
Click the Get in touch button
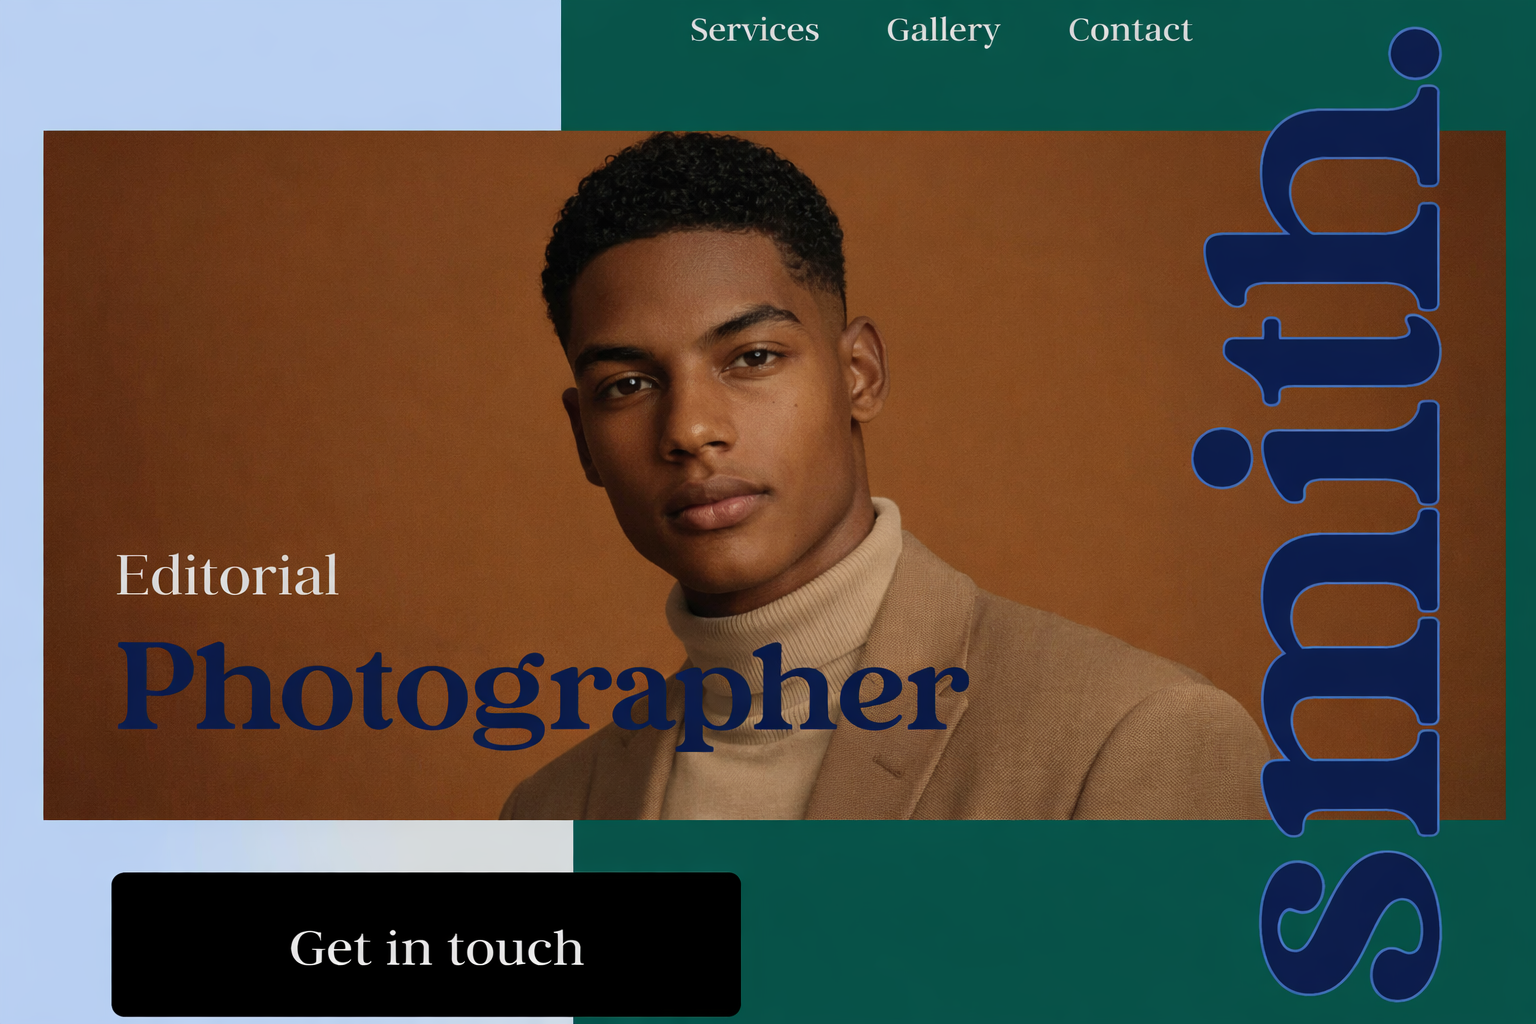pos(426,945)
